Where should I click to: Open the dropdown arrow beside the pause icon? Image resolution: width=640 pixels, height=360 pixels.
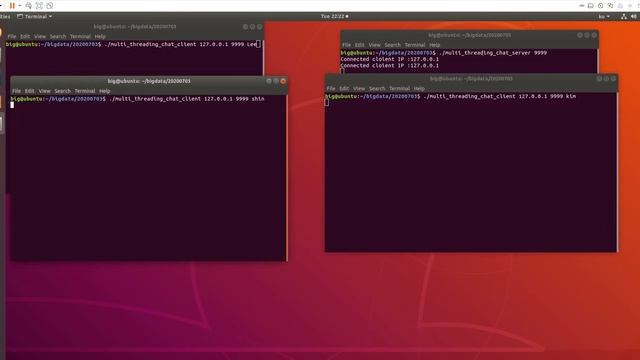[20, 6]
